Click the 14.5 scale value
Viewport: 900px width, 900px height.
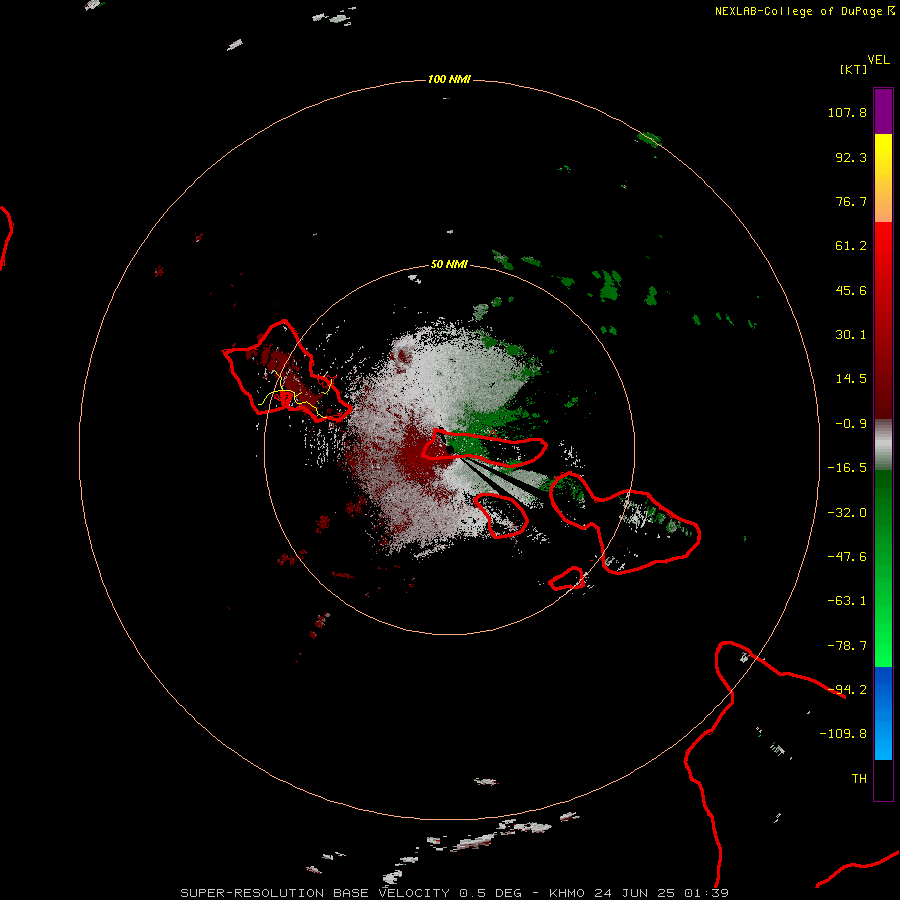[x=851, y=379]
